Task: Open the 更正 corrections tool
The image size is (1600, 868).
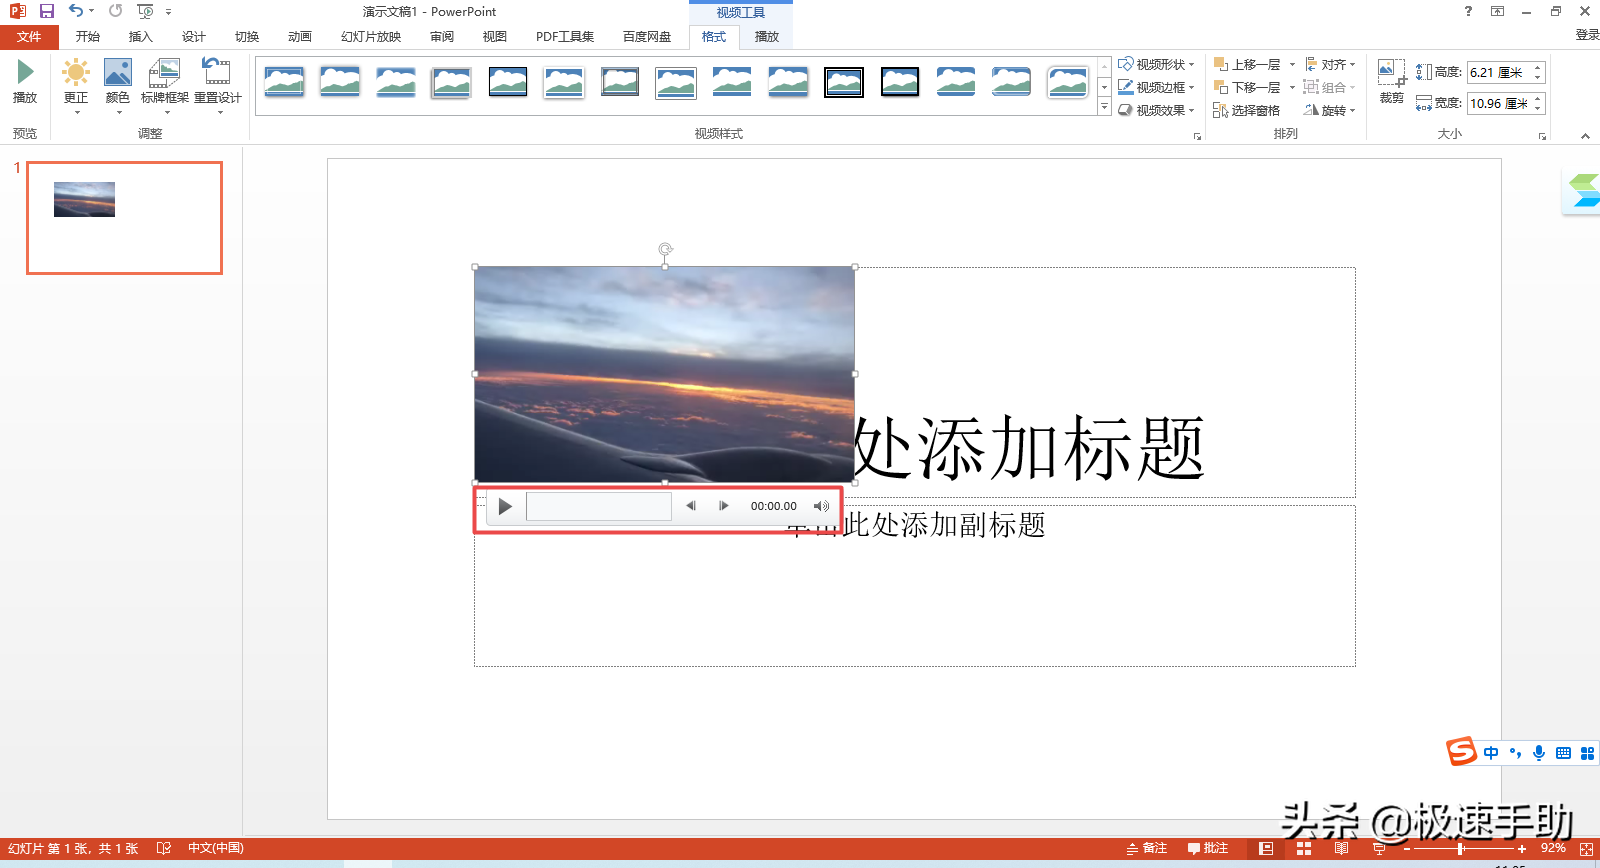Action: coord(76,81)
